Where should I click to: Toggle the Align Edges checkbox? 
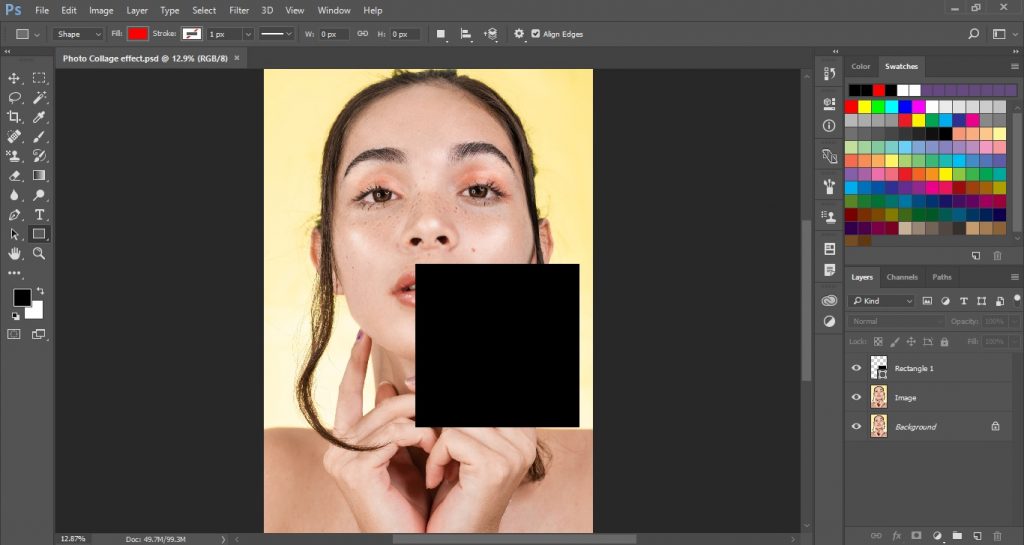(x=536, y=34)
